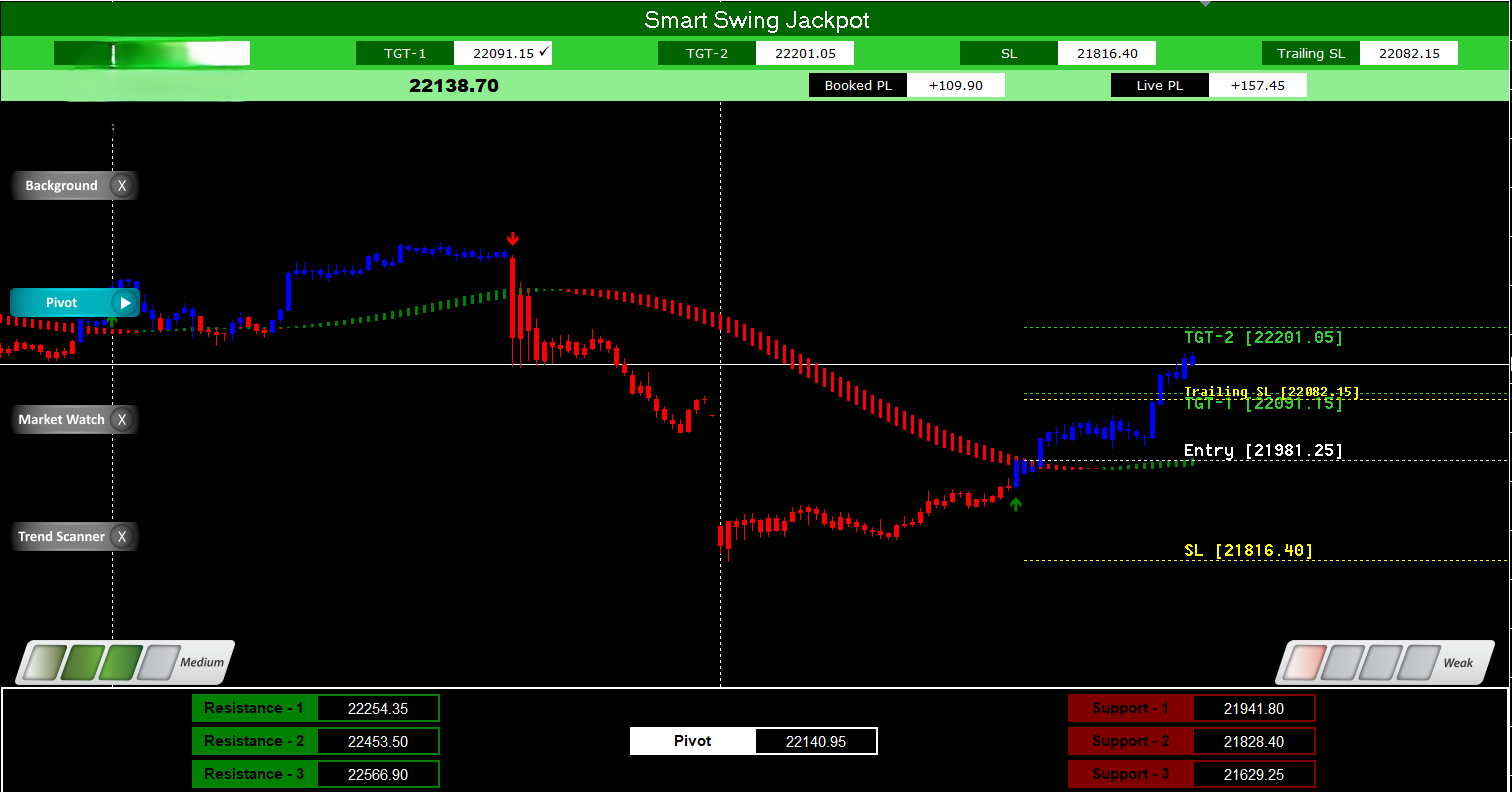This screenshot has width=1512, height=792.
Task: Click the Resistance - 3 button
Action: pyautogui.click(x=255, y=773)
